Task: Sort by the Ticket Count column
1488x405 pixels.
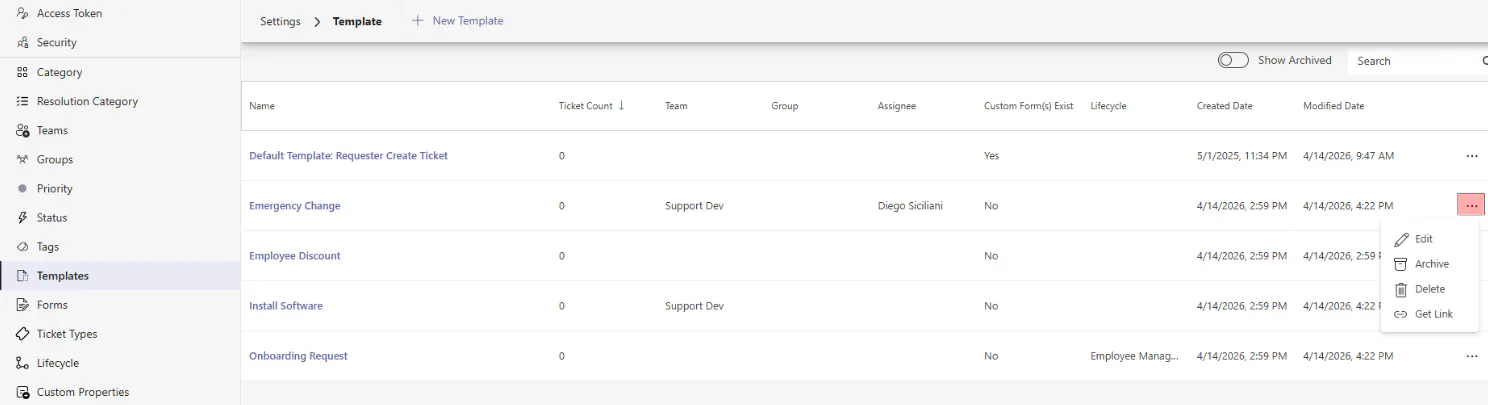Action: (x=591, y=106)
